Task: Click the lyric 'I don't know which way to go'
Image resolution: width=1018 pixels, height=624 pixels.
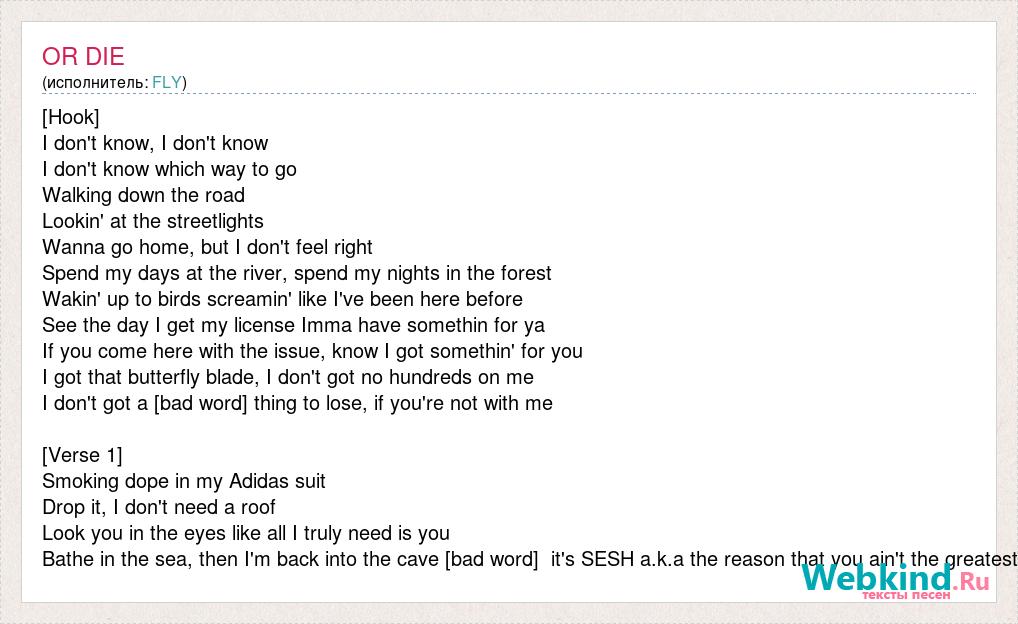Action: point(169,169)
